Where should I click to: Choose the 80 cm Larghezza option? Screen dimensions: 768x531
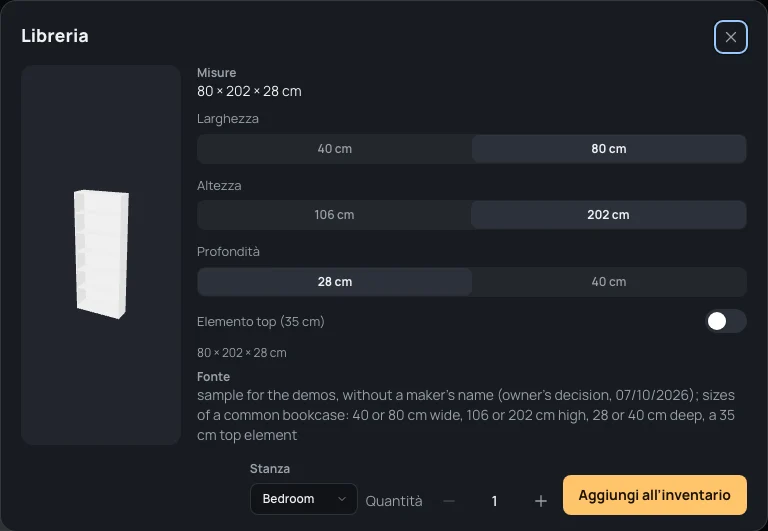pyautogui.click(x=609, y=148)
